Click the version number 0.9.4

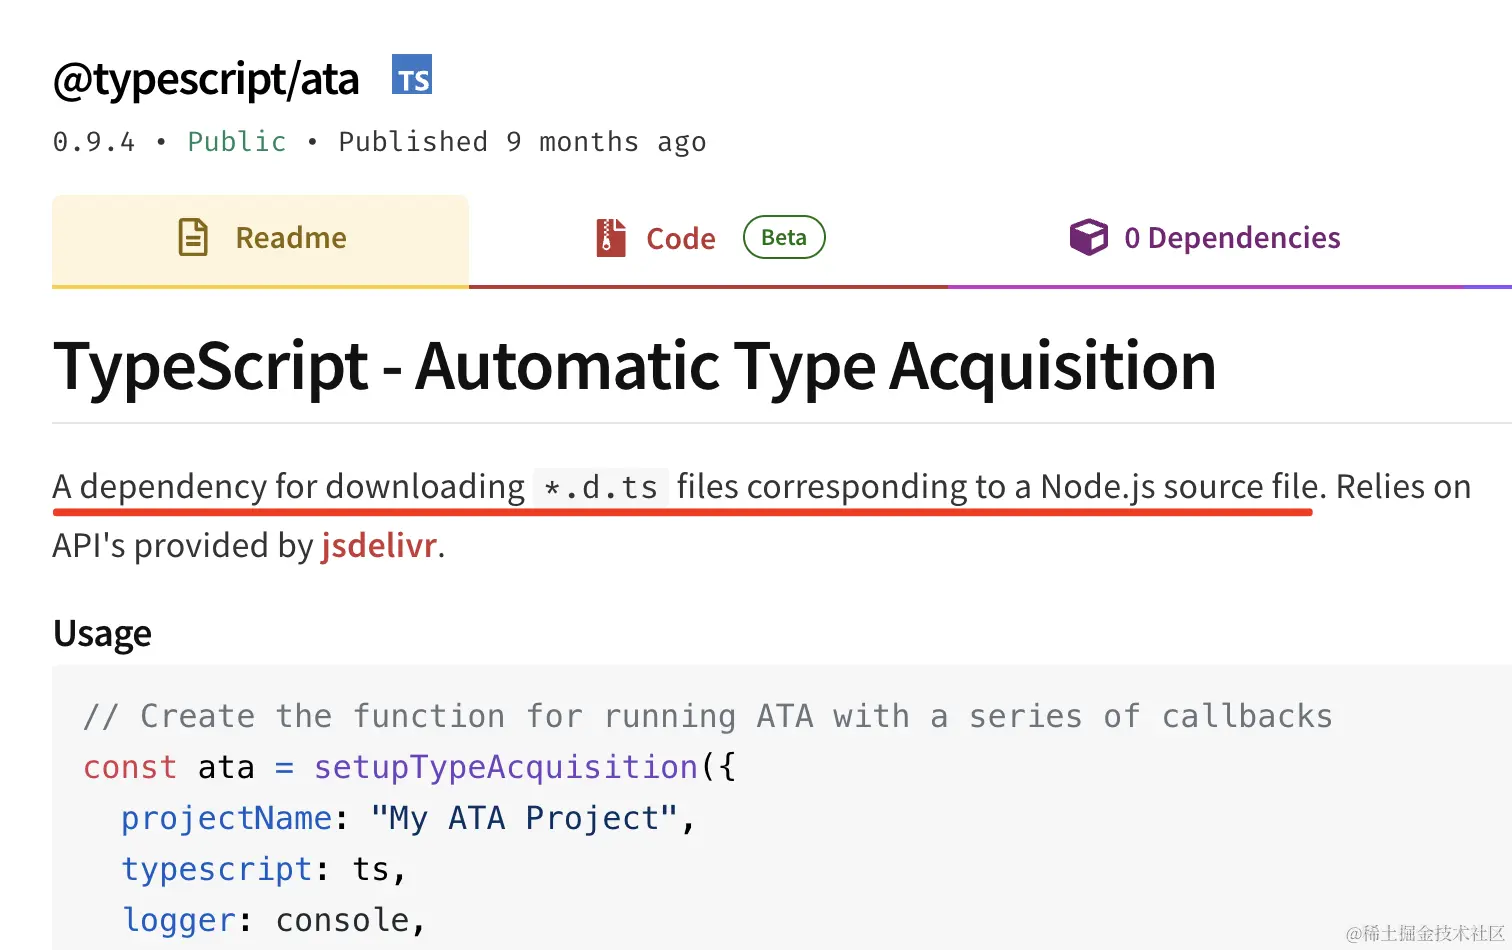[x=94, y=142]
